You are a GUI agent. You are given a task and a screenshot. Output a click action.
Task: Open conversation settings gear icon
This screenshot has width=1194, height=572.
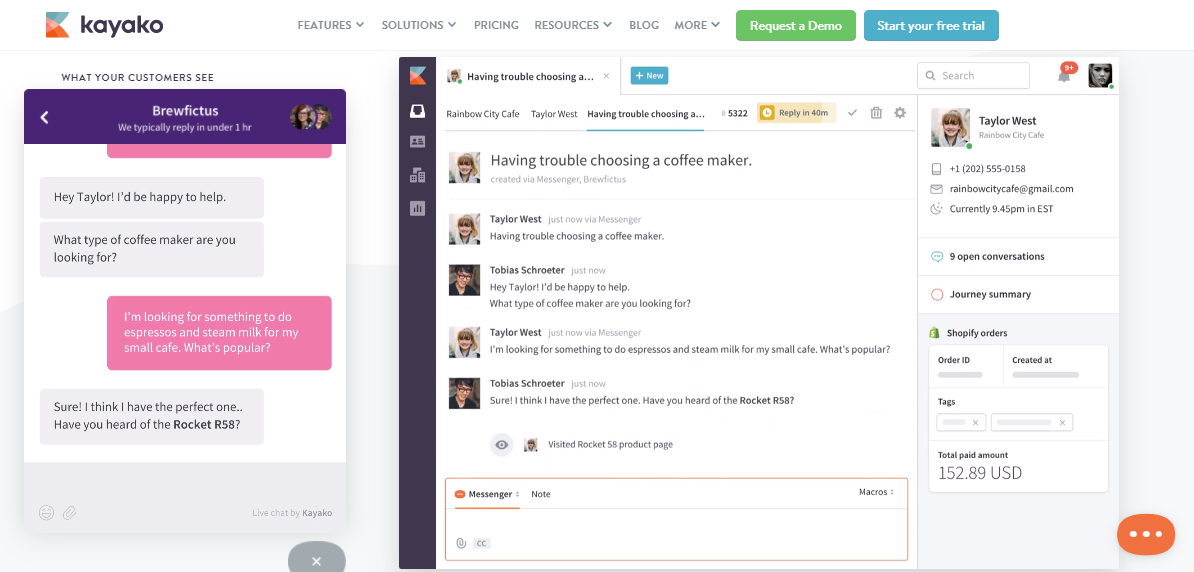900,113
